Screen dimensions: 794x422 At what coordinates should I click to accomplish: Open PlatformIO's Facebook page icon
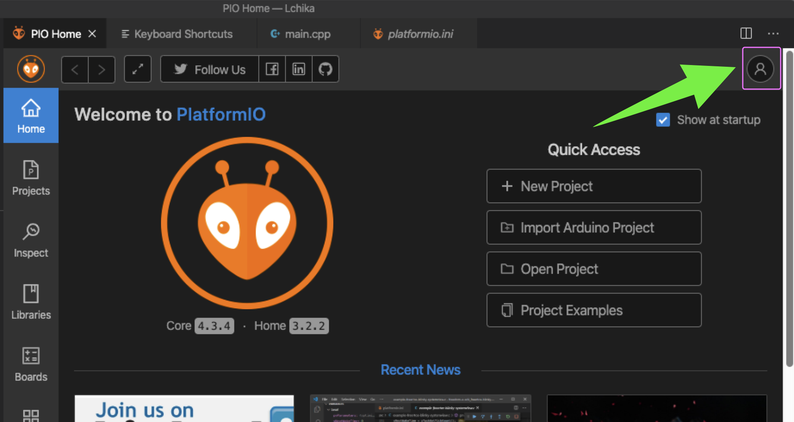point(272,69)
